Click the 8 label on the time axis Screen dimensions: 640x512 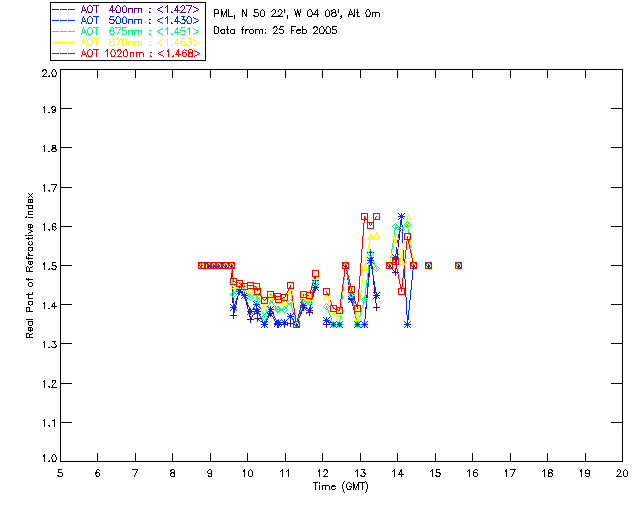pyautogui.click(x=173, y=473)
